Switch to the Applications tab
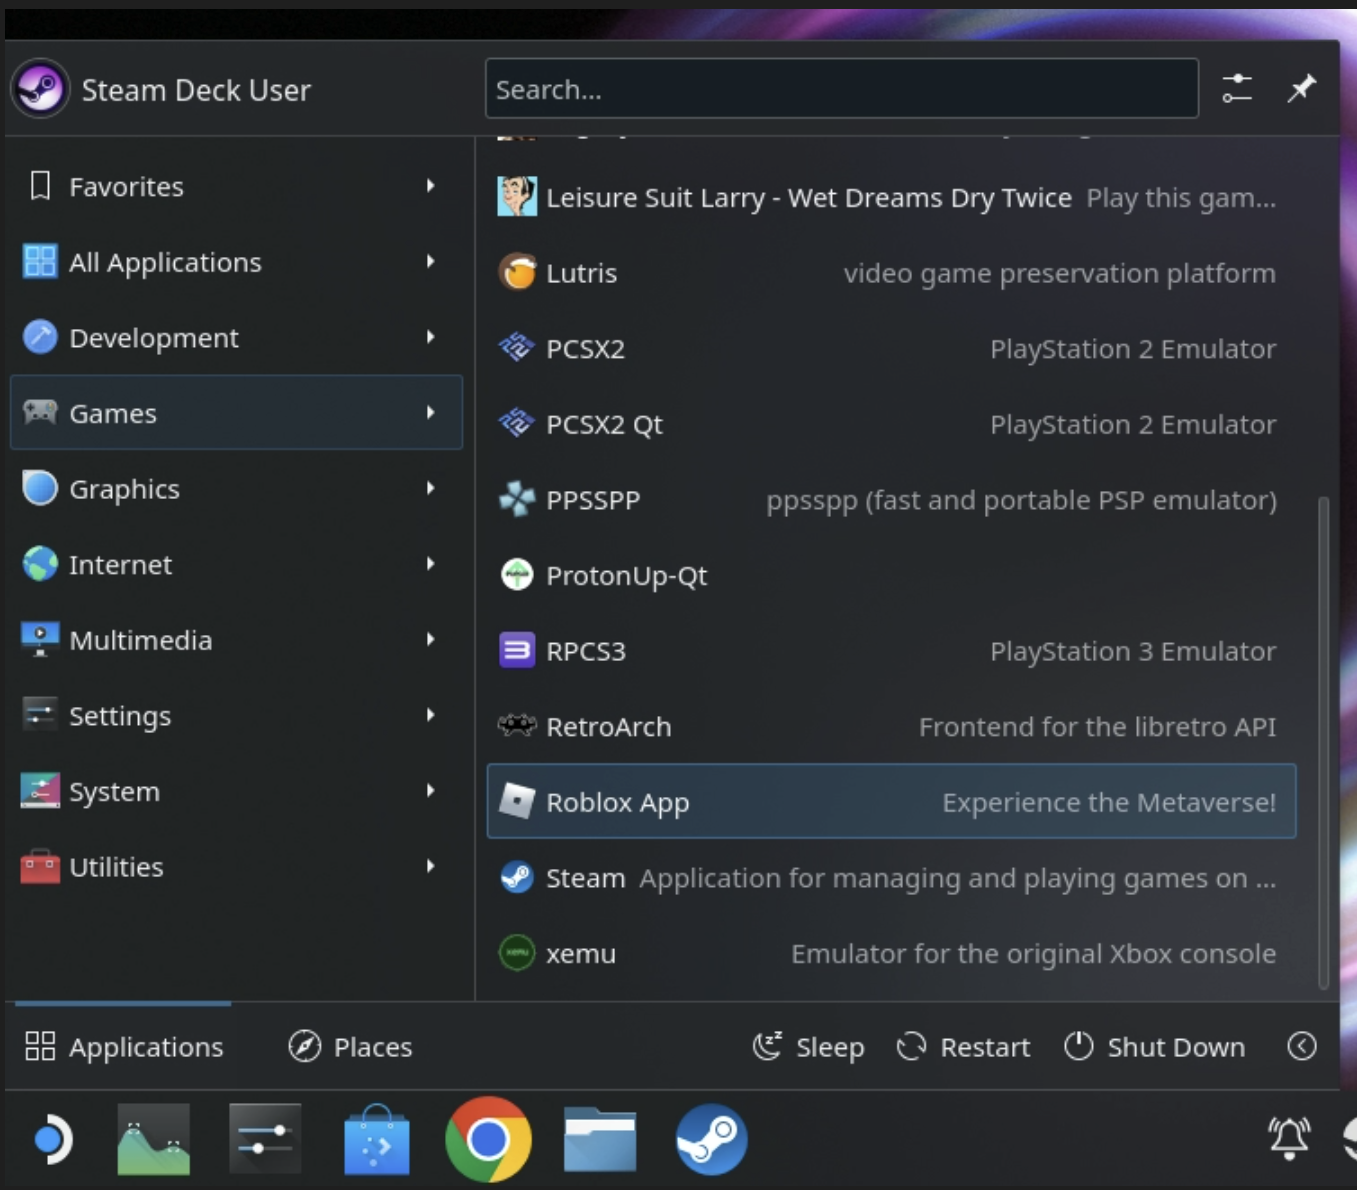 (x=124, y=1046)
